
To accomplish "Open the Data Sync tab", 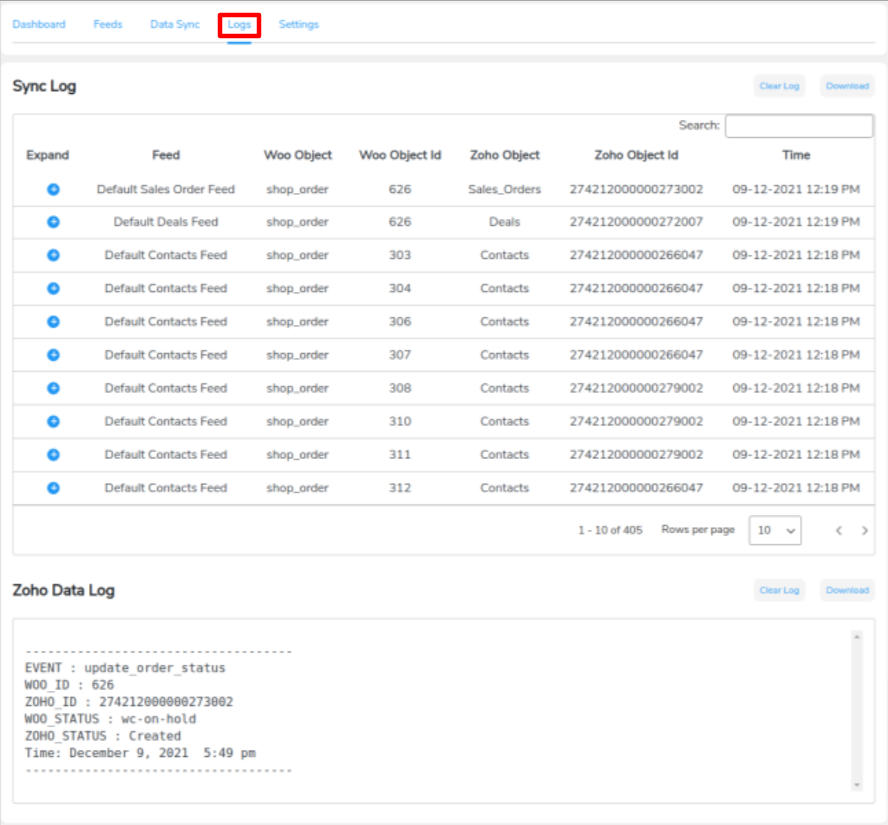I will [175, 24].
